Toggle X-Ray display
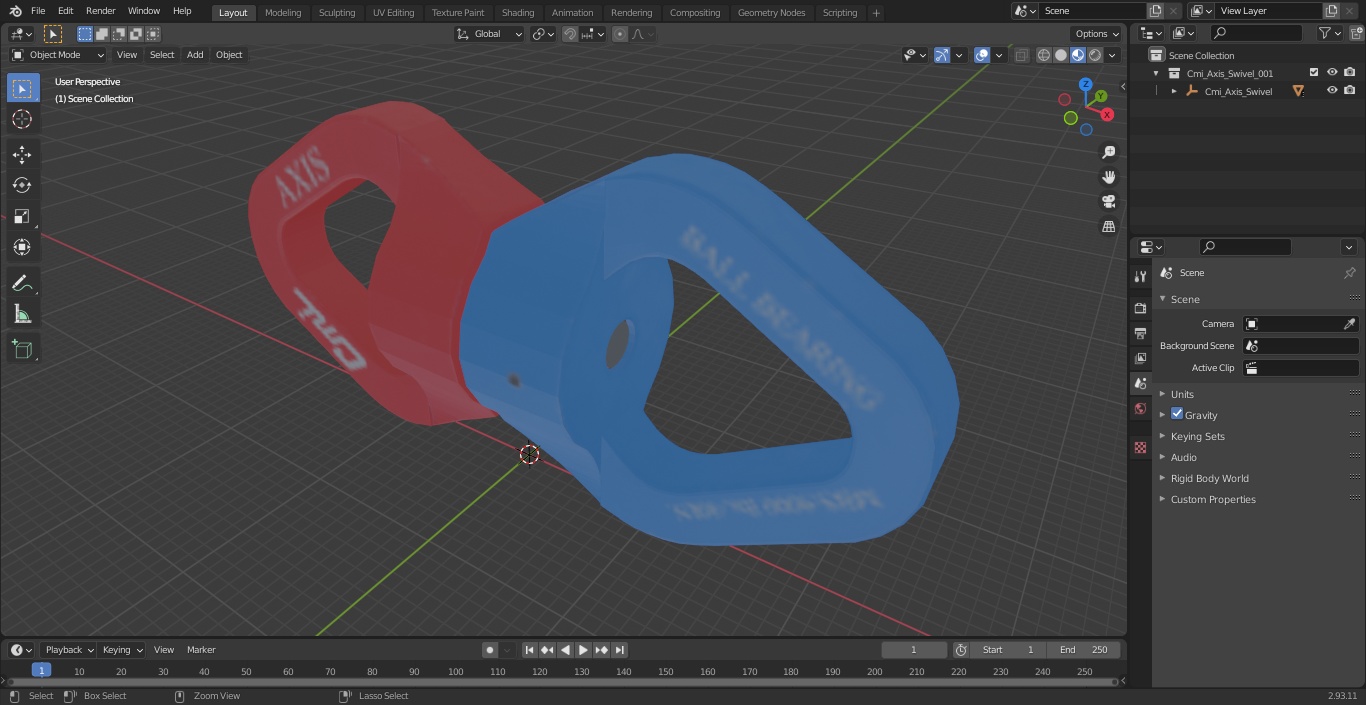This screenshot has width=1366, height=705. (x=1021, y=55)
